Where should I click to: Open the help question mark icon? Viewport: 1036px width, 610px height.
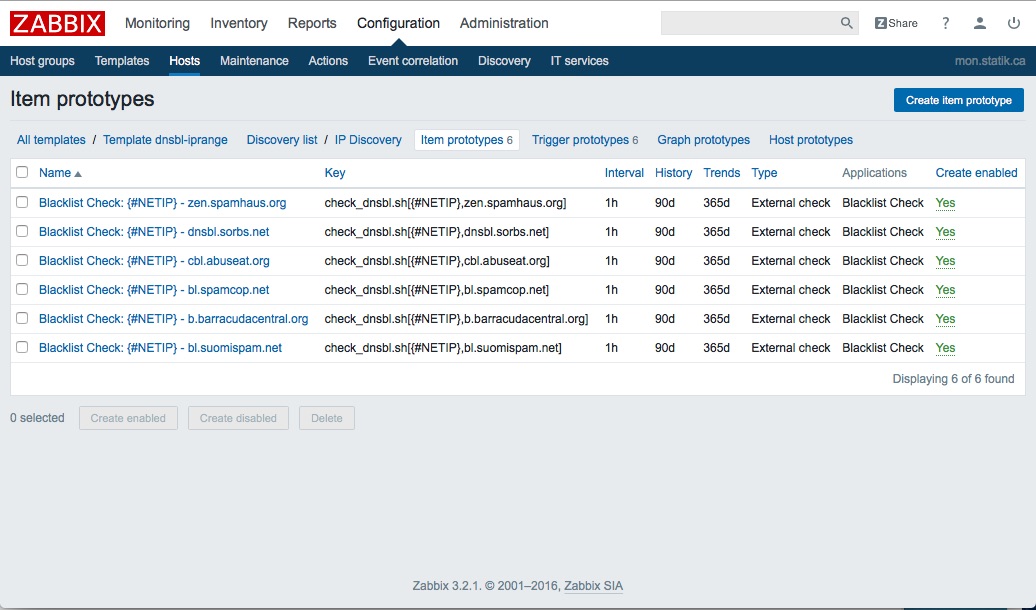[x=945, y=23]
